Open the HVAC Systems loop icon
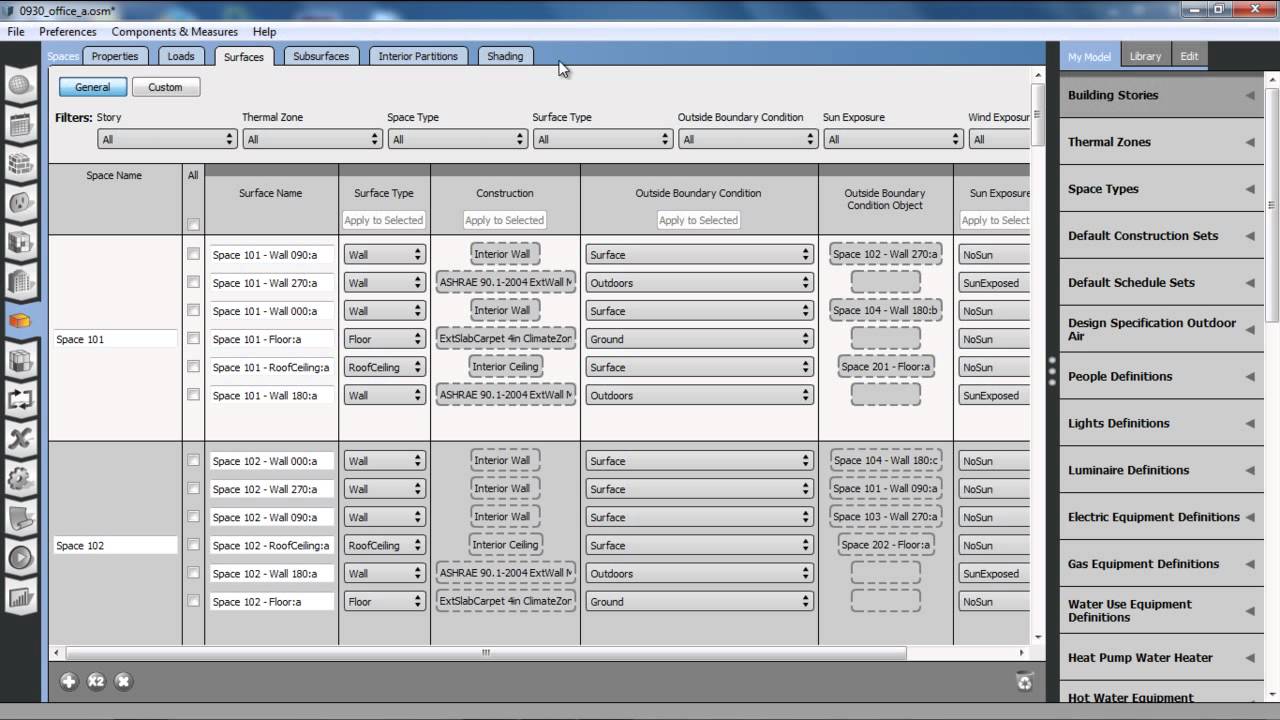 (21, 400)
